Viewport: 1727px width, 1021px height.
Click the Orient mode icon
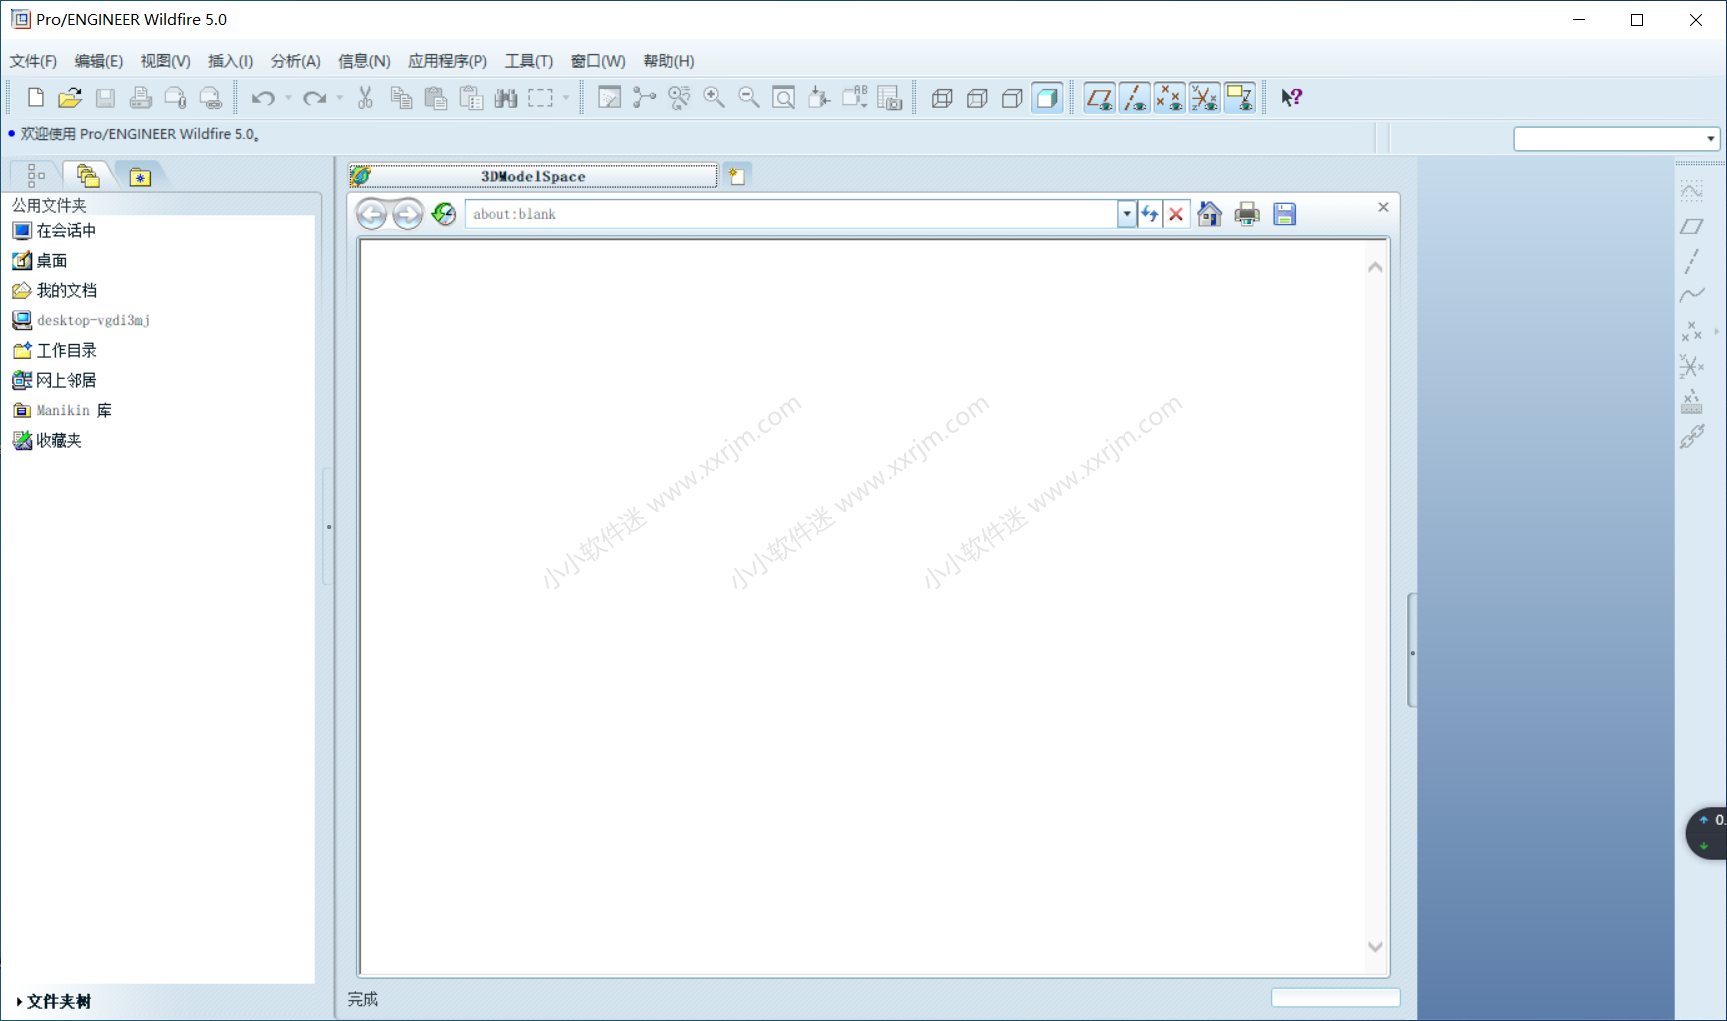coord(679,97)
